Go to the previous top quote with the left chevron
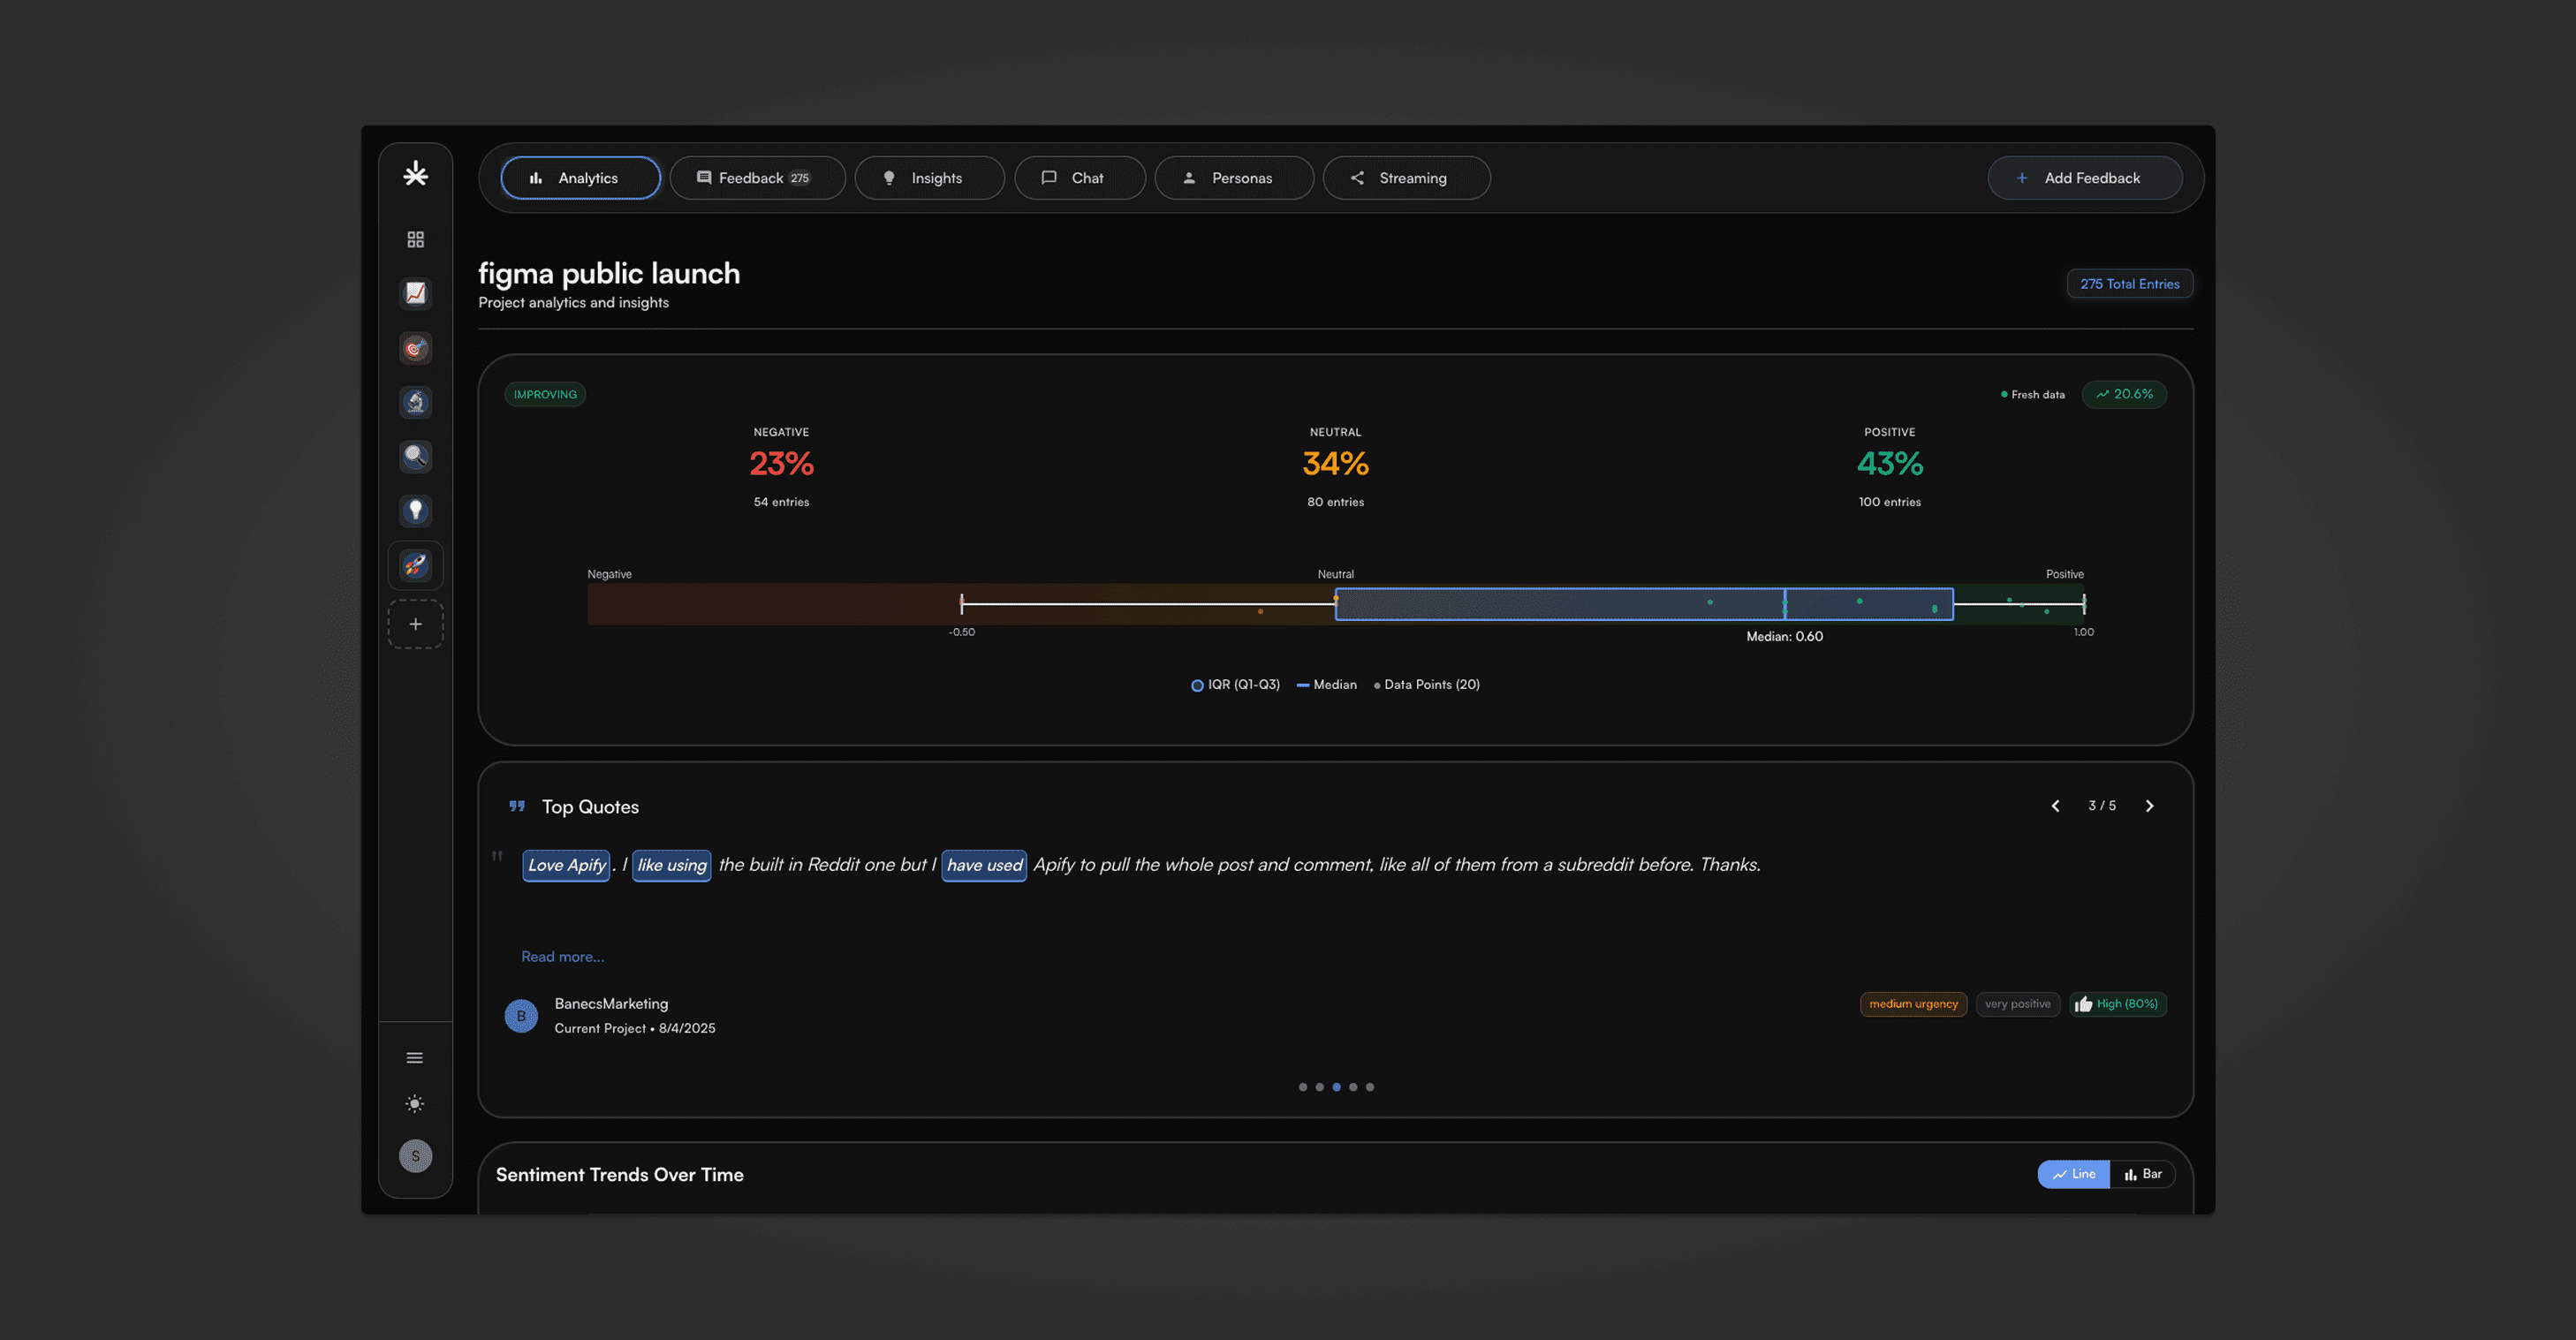Viewport: 2576px width, 1340px height. point(2055,806)
